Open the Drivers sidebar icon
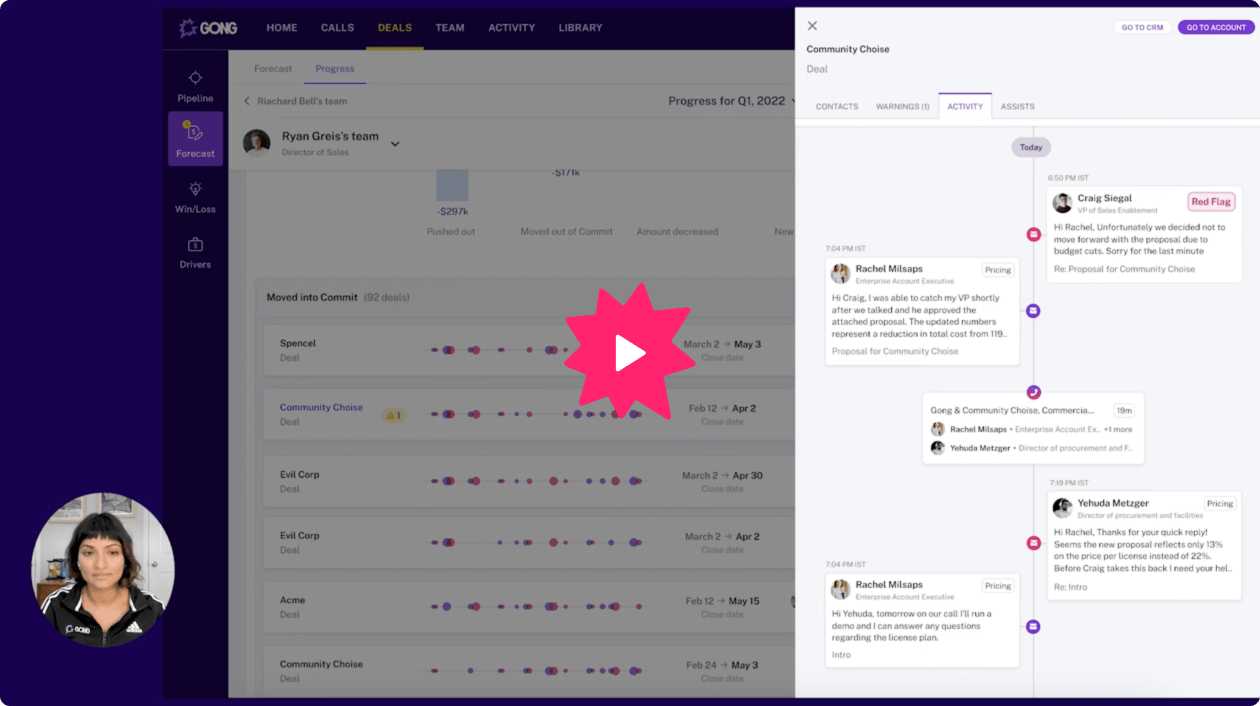1260x706 pixels. click(195, 253)
